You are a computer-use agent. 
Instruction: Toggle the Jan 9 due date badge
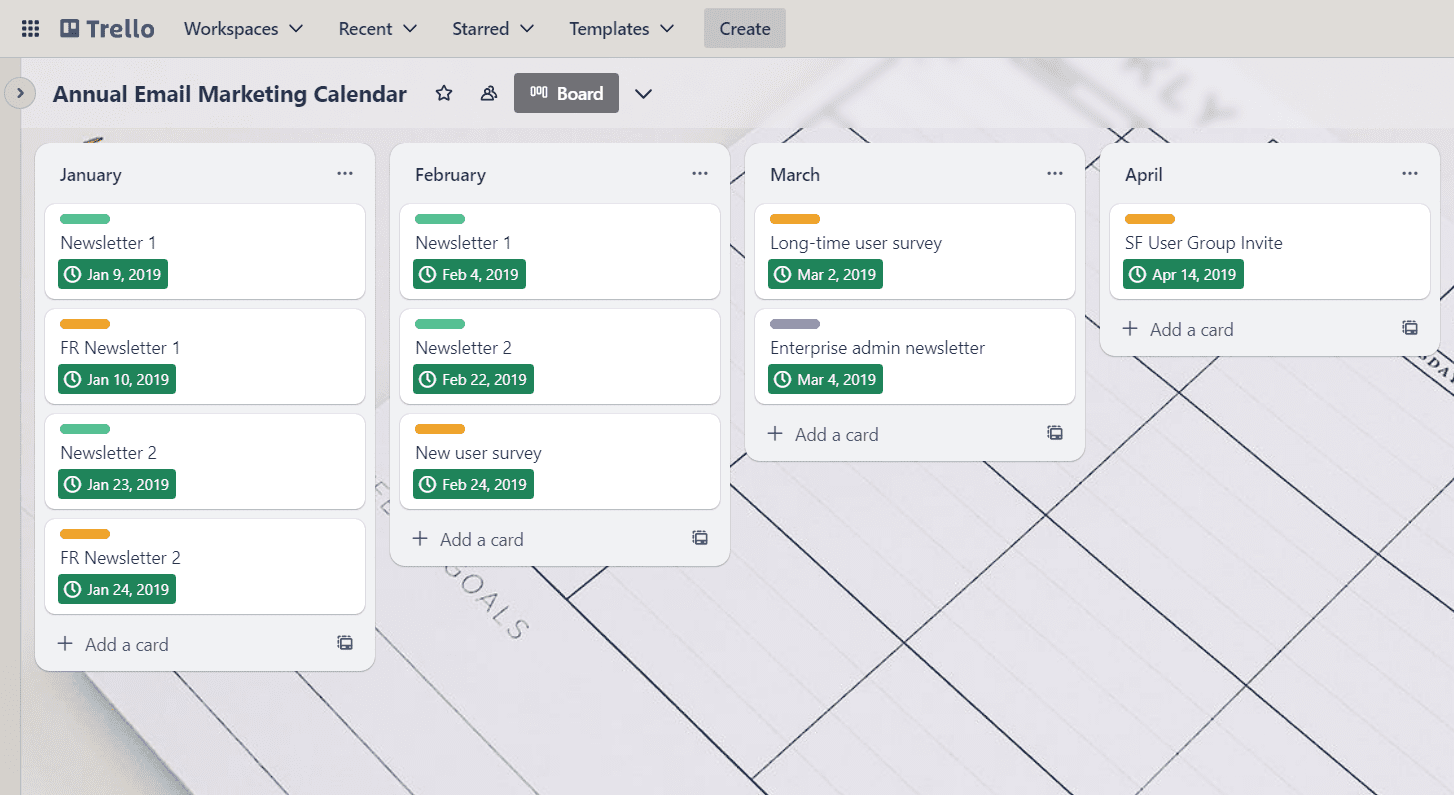click(112, 273)
